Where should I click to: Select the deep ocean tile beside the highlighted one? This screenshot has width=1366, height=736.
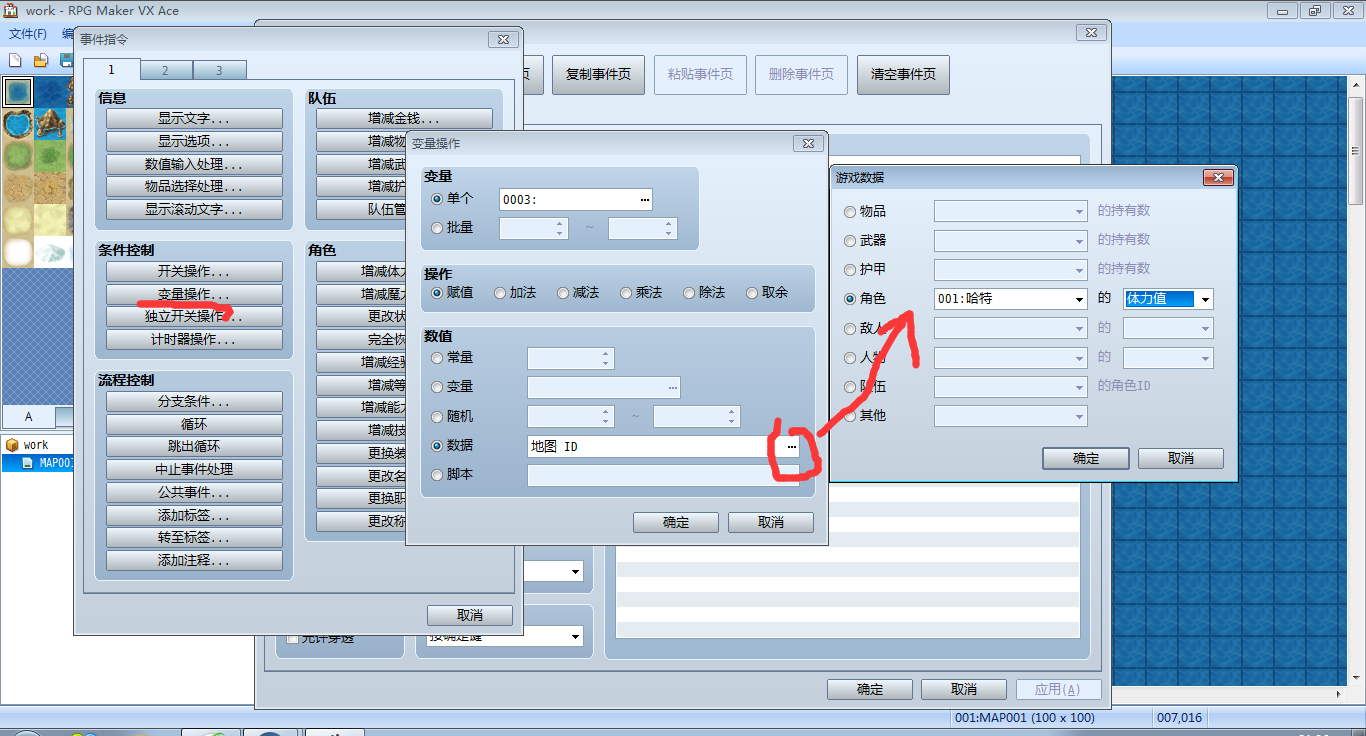click(49, 92)
